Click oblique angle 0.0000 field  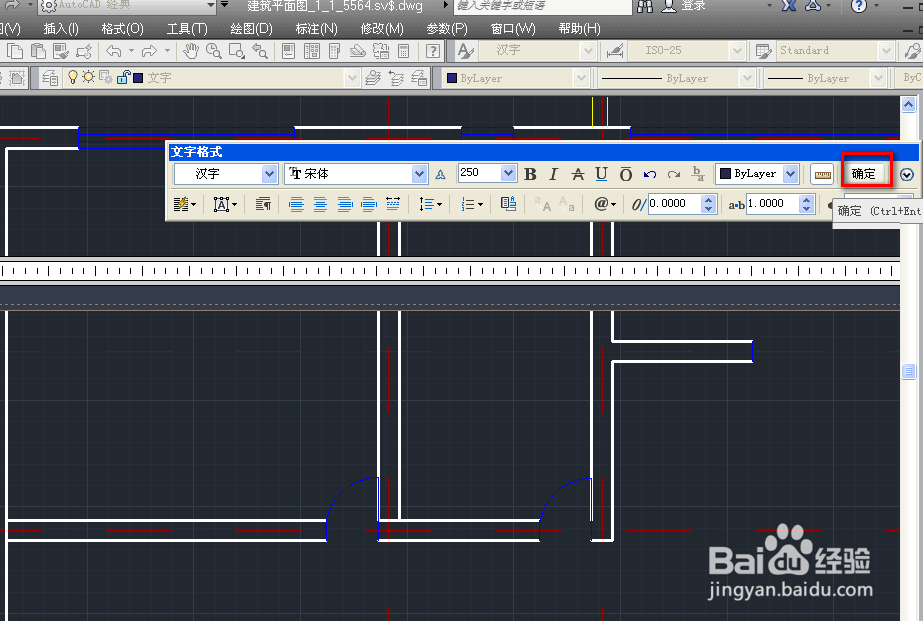[675, 204]
